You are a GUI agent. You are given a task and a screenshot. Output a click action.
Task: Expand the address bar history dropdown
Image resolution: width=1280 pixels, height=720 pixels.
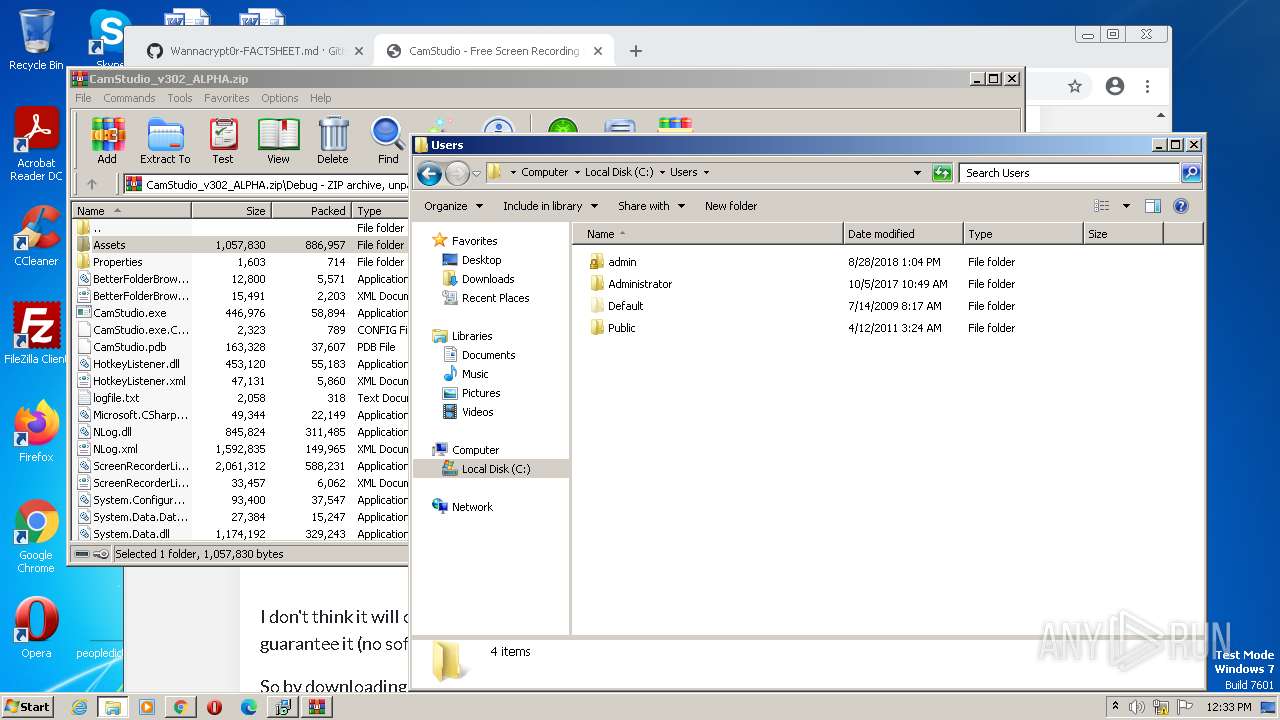[x=917, y=173]
